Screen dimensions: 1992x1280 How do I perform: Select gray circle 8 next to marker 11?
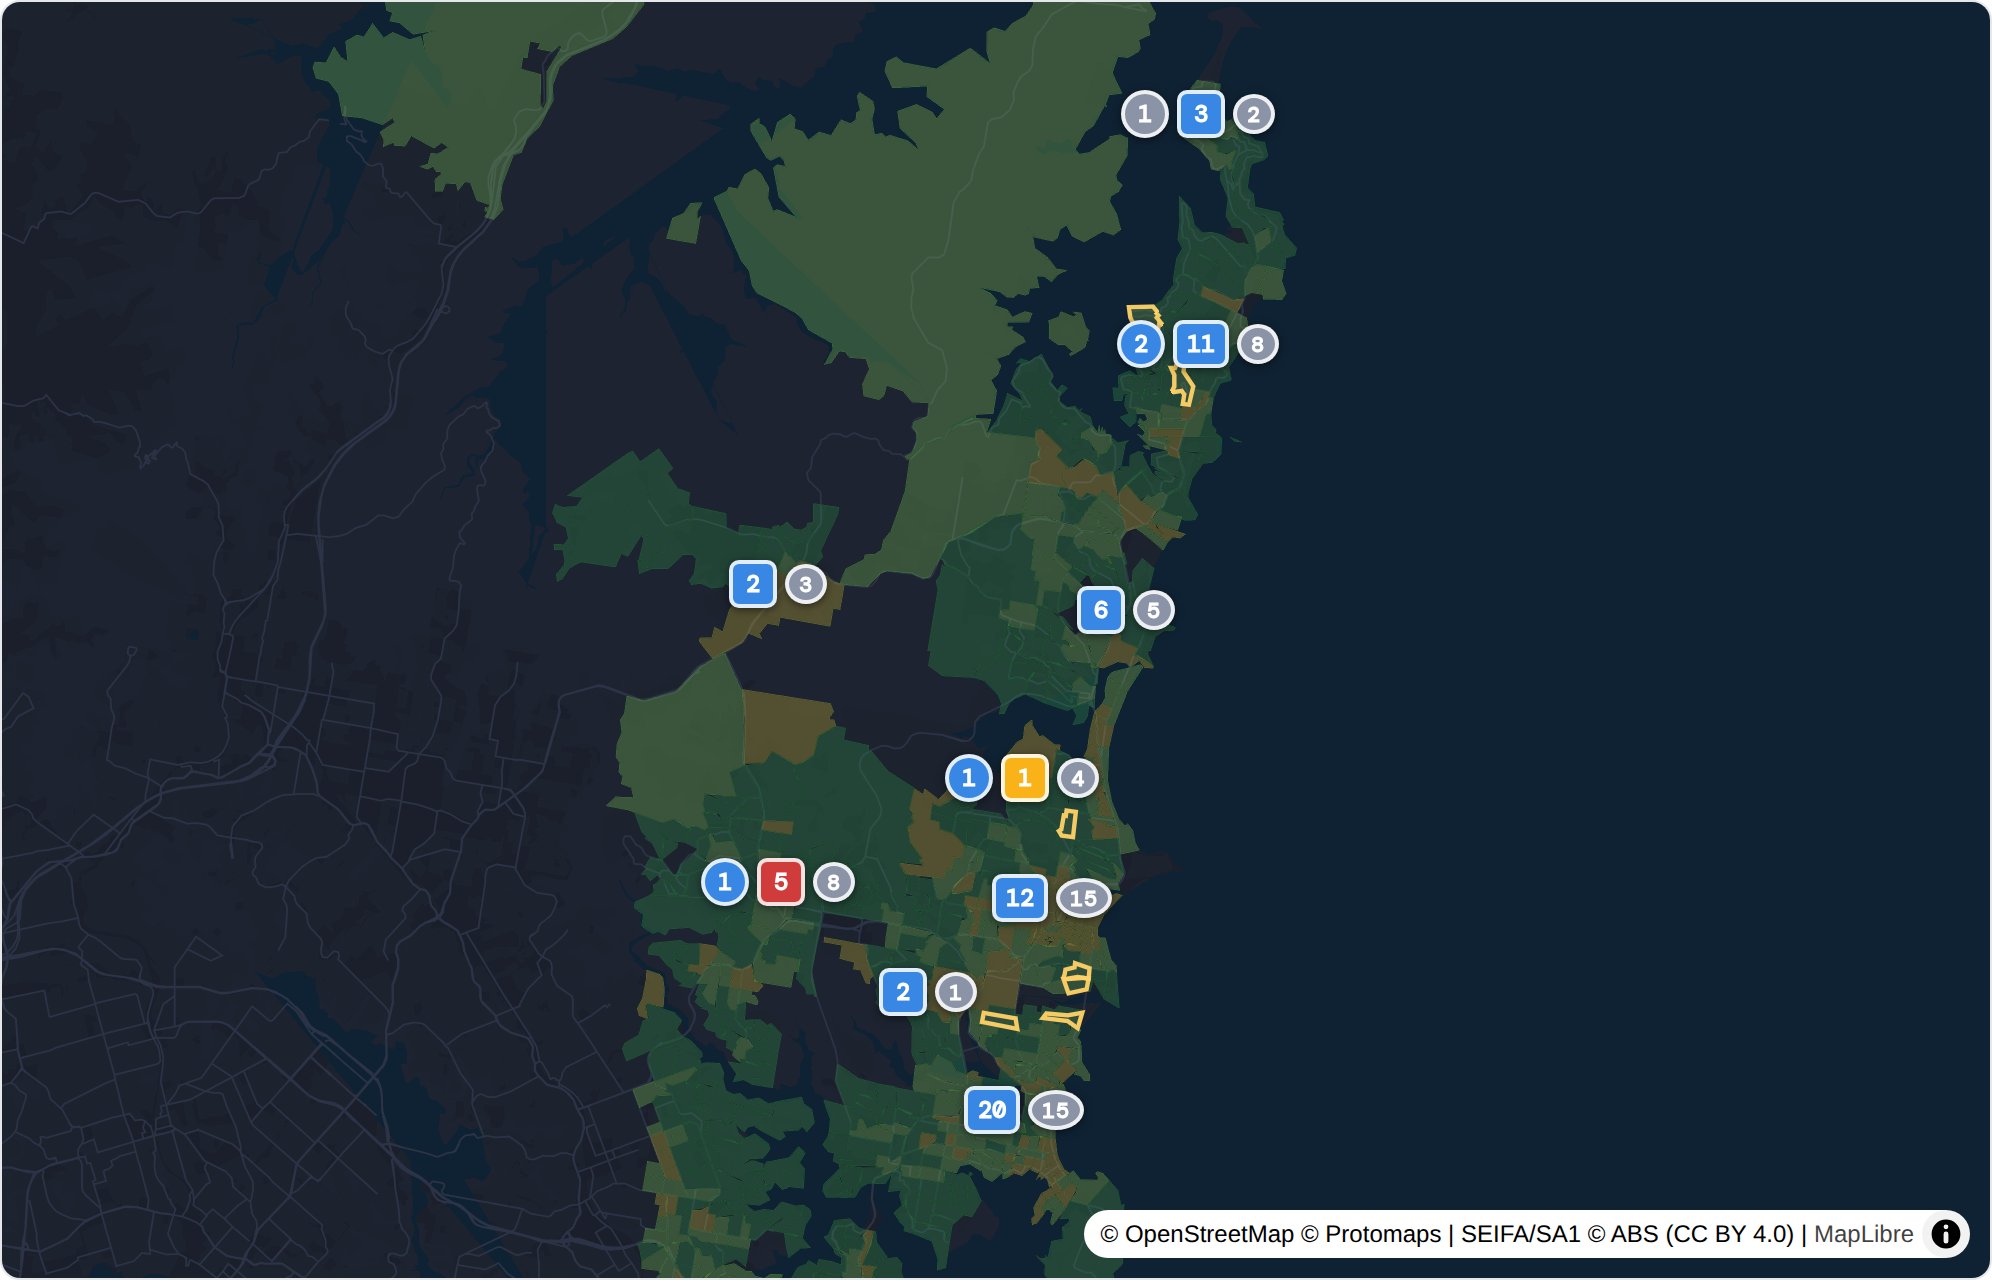(x=1258, y=344)
